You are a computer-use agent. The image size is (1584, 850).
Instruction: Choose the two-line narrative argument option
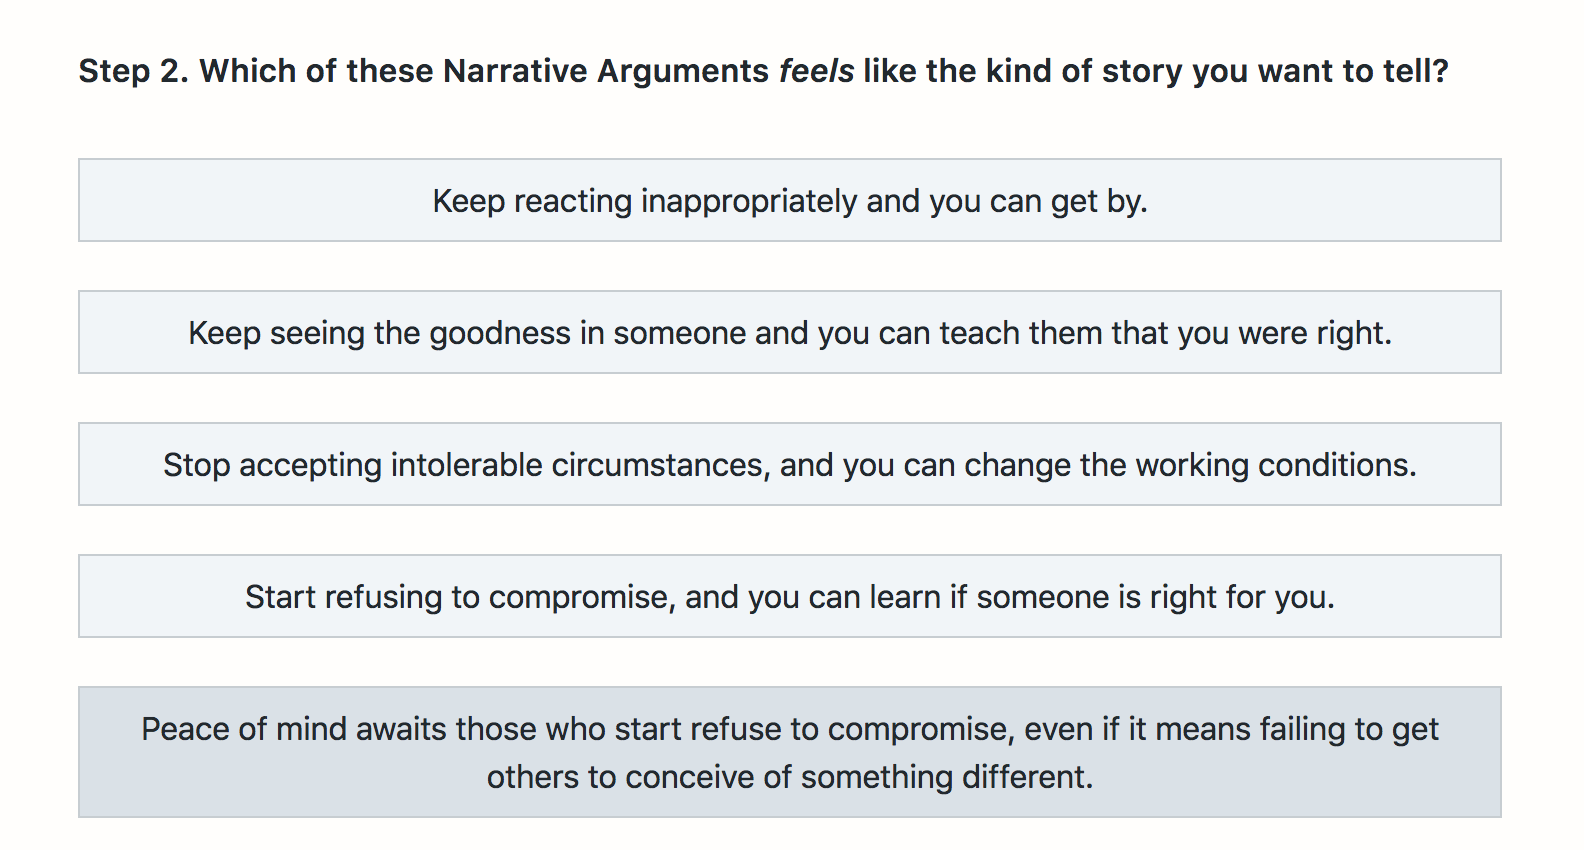(790, 752)
